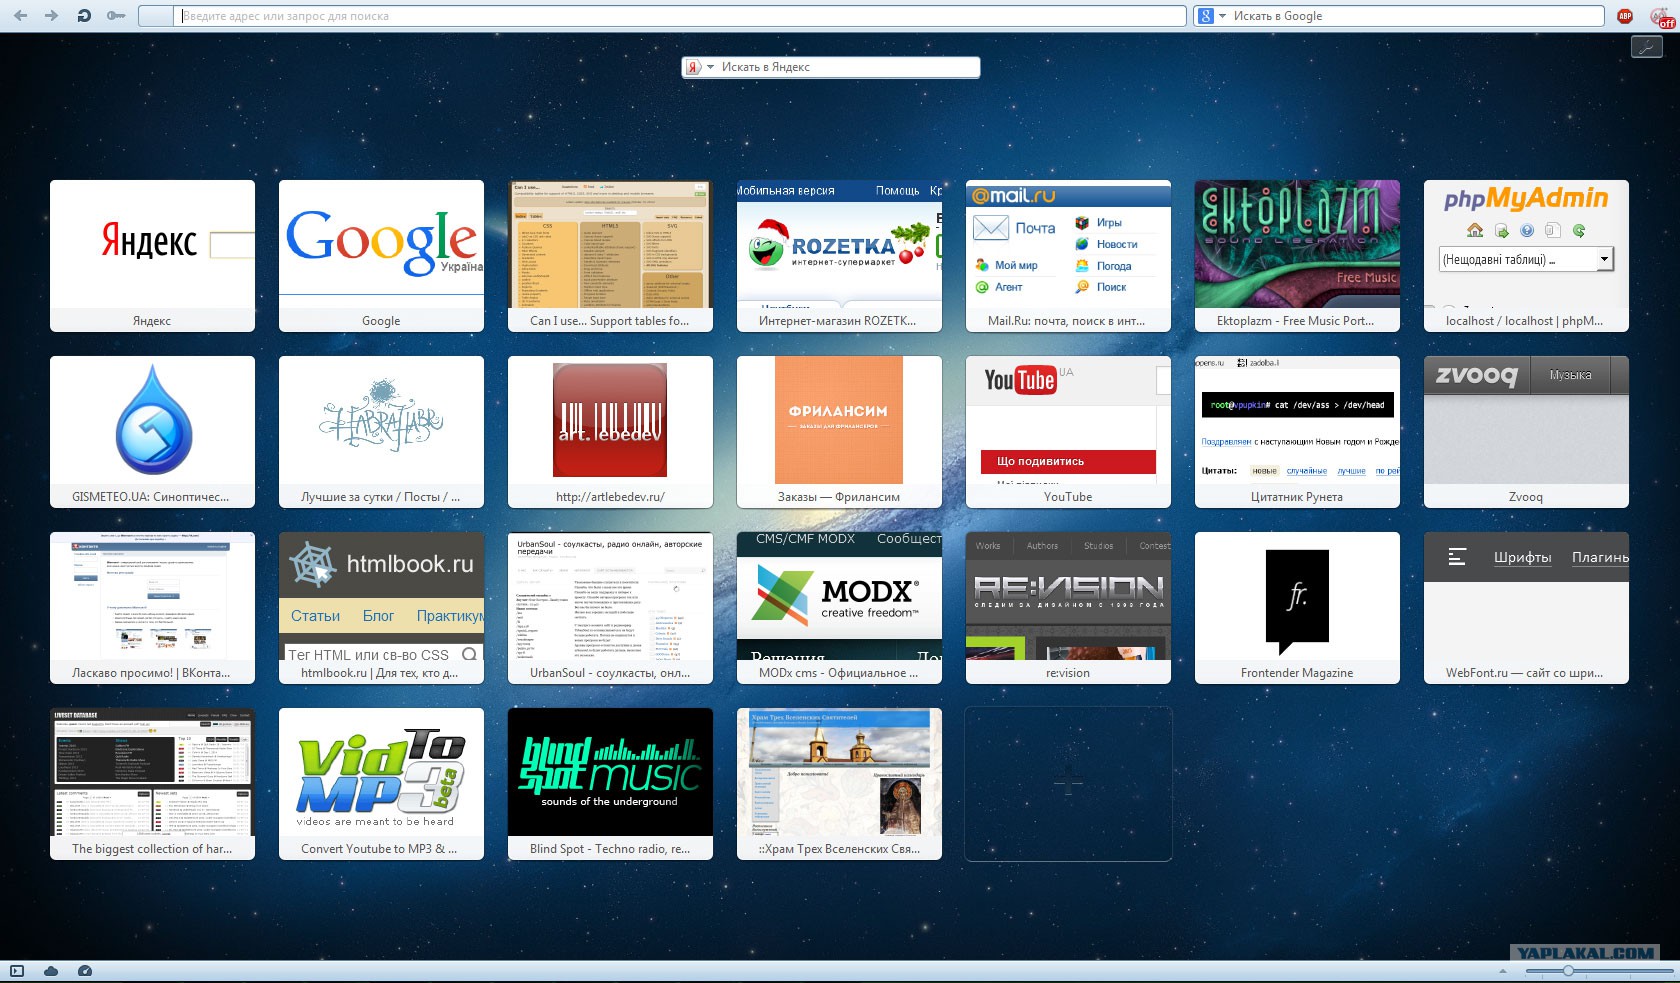Screen dimensions: 1680x983
Task: Open the re:vision speed dial
Action: [x=1068, y=608]
